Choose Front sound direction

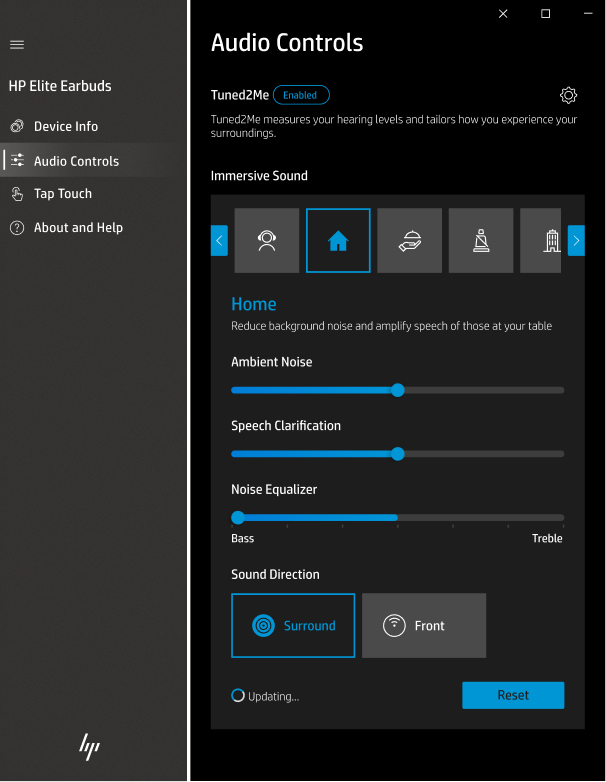424,625
